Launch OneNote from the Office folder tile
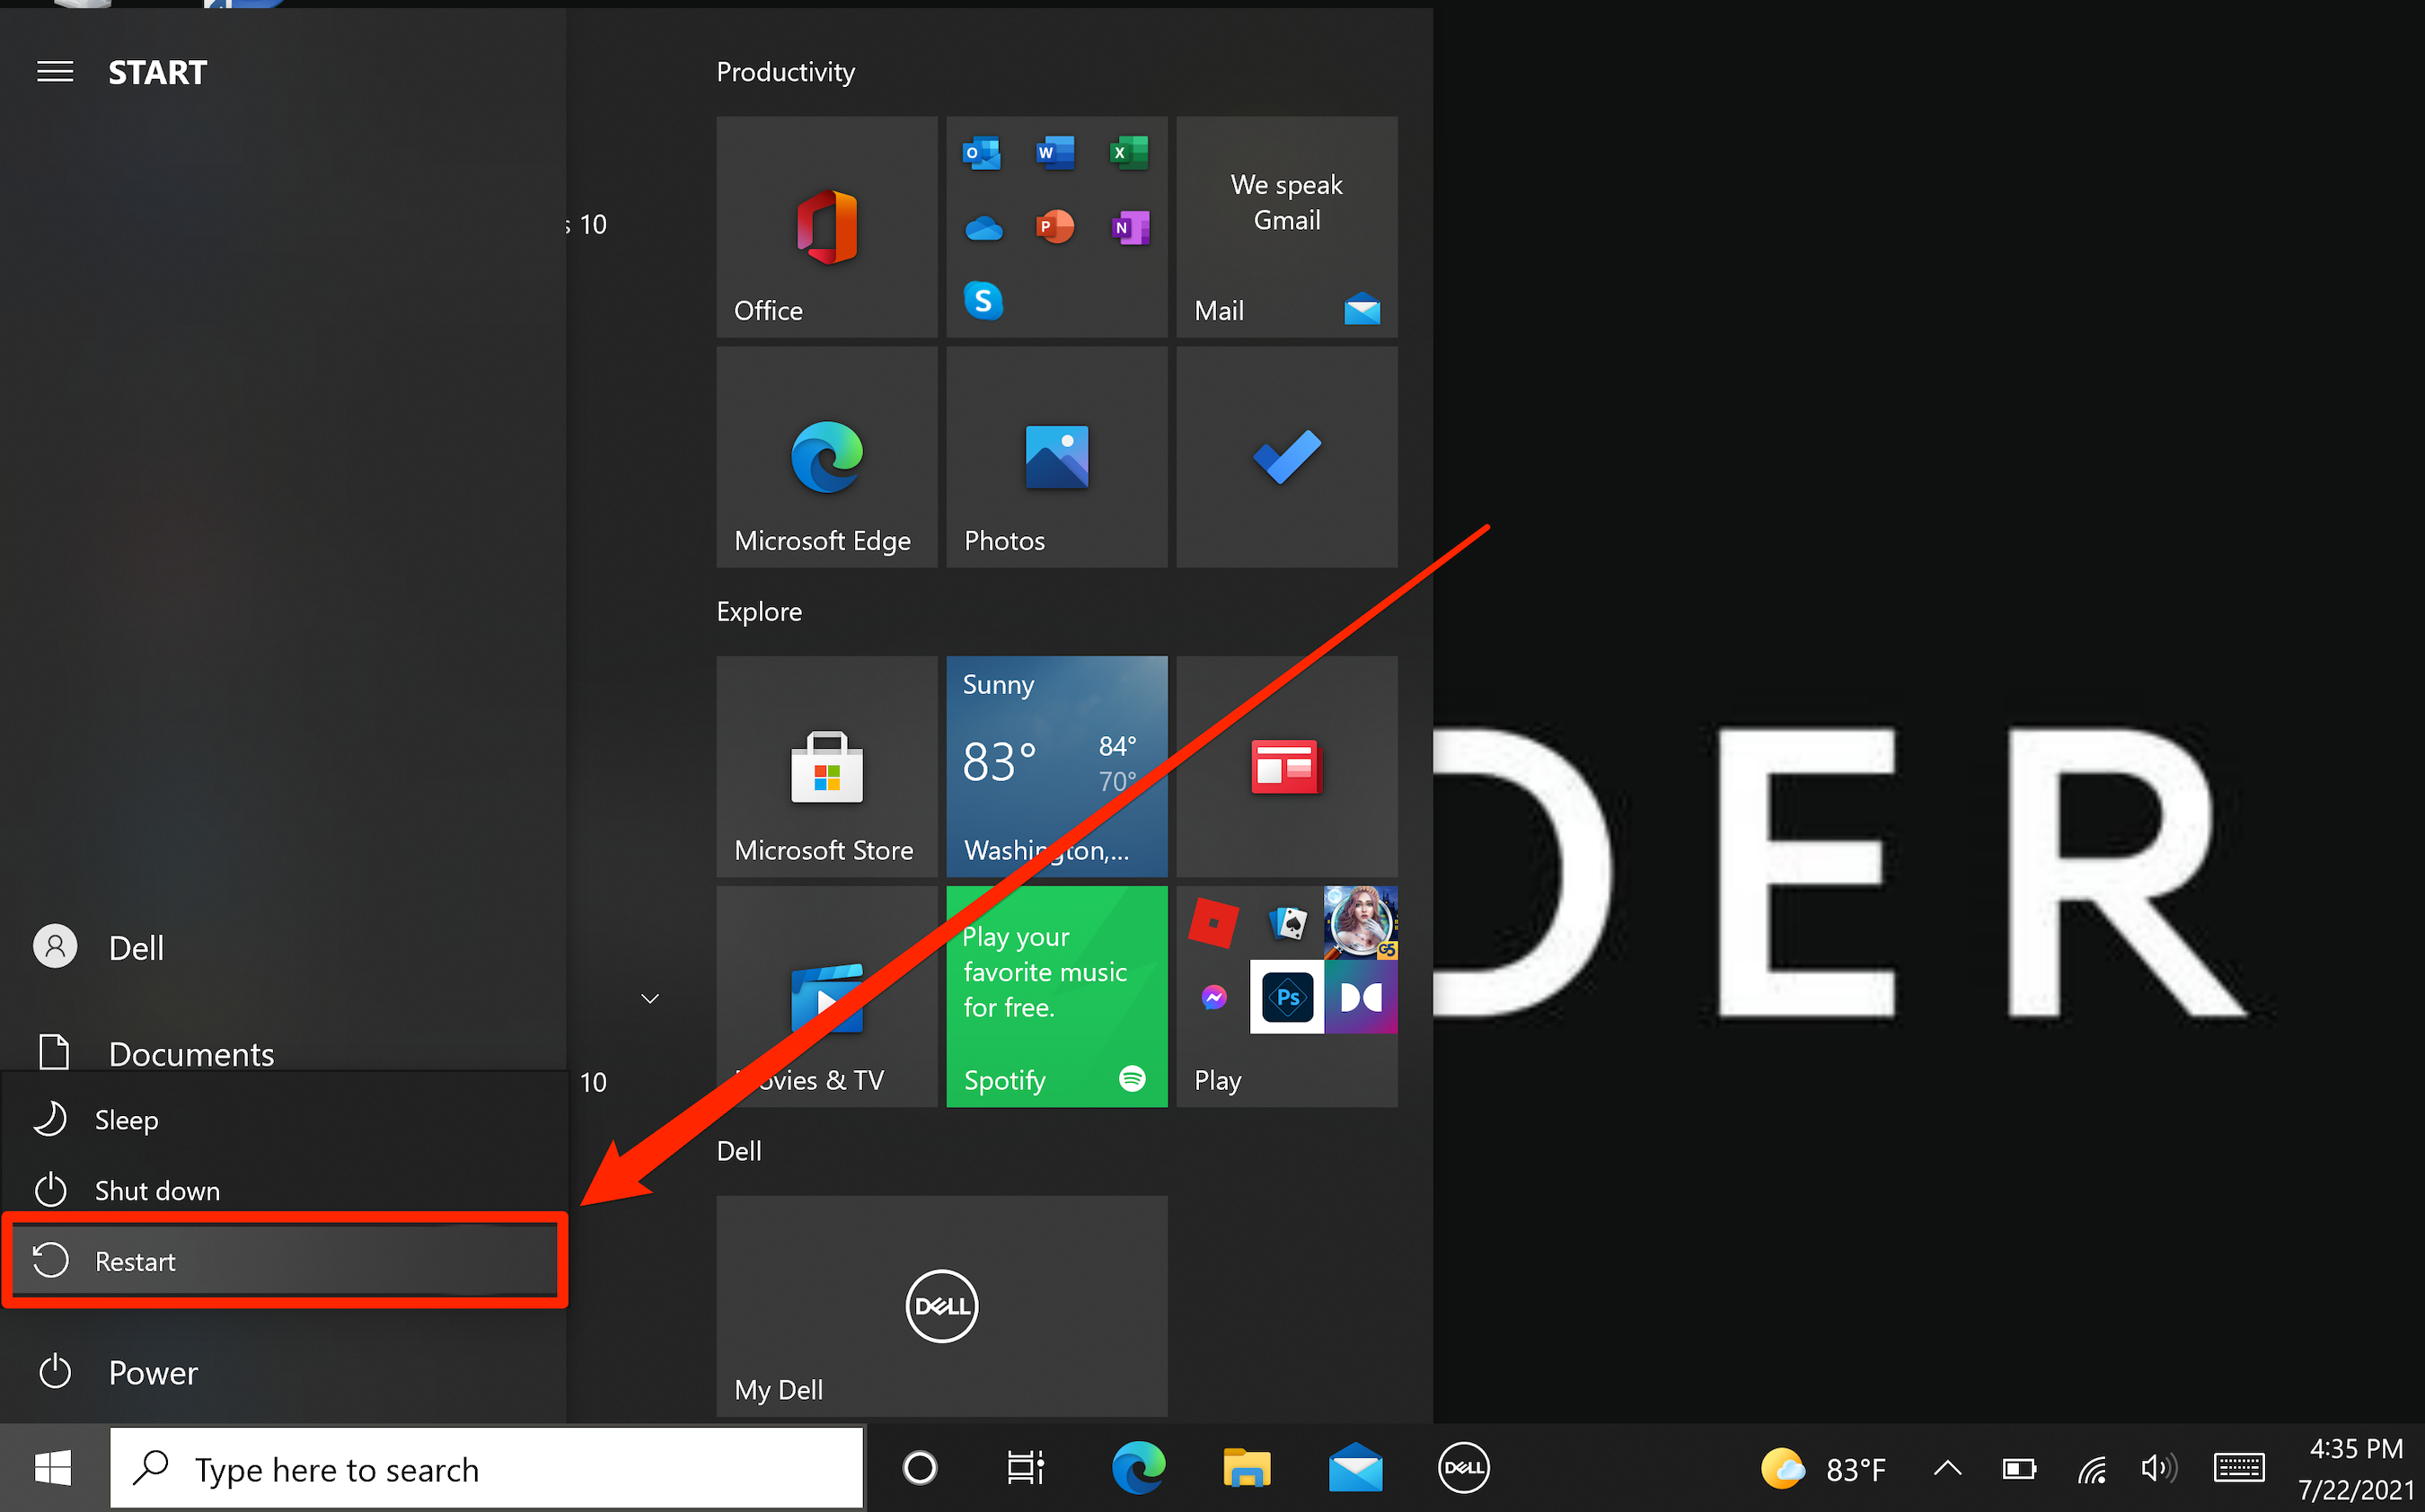The width and height of the screenshot is (2425, 1512). point(1130,227)
